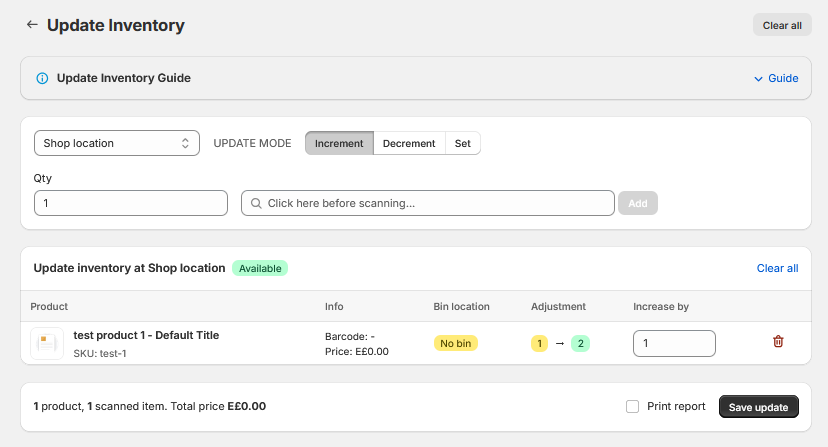
Task: Open test product 1 thumbnail image
Action: [x=47, y=343]
